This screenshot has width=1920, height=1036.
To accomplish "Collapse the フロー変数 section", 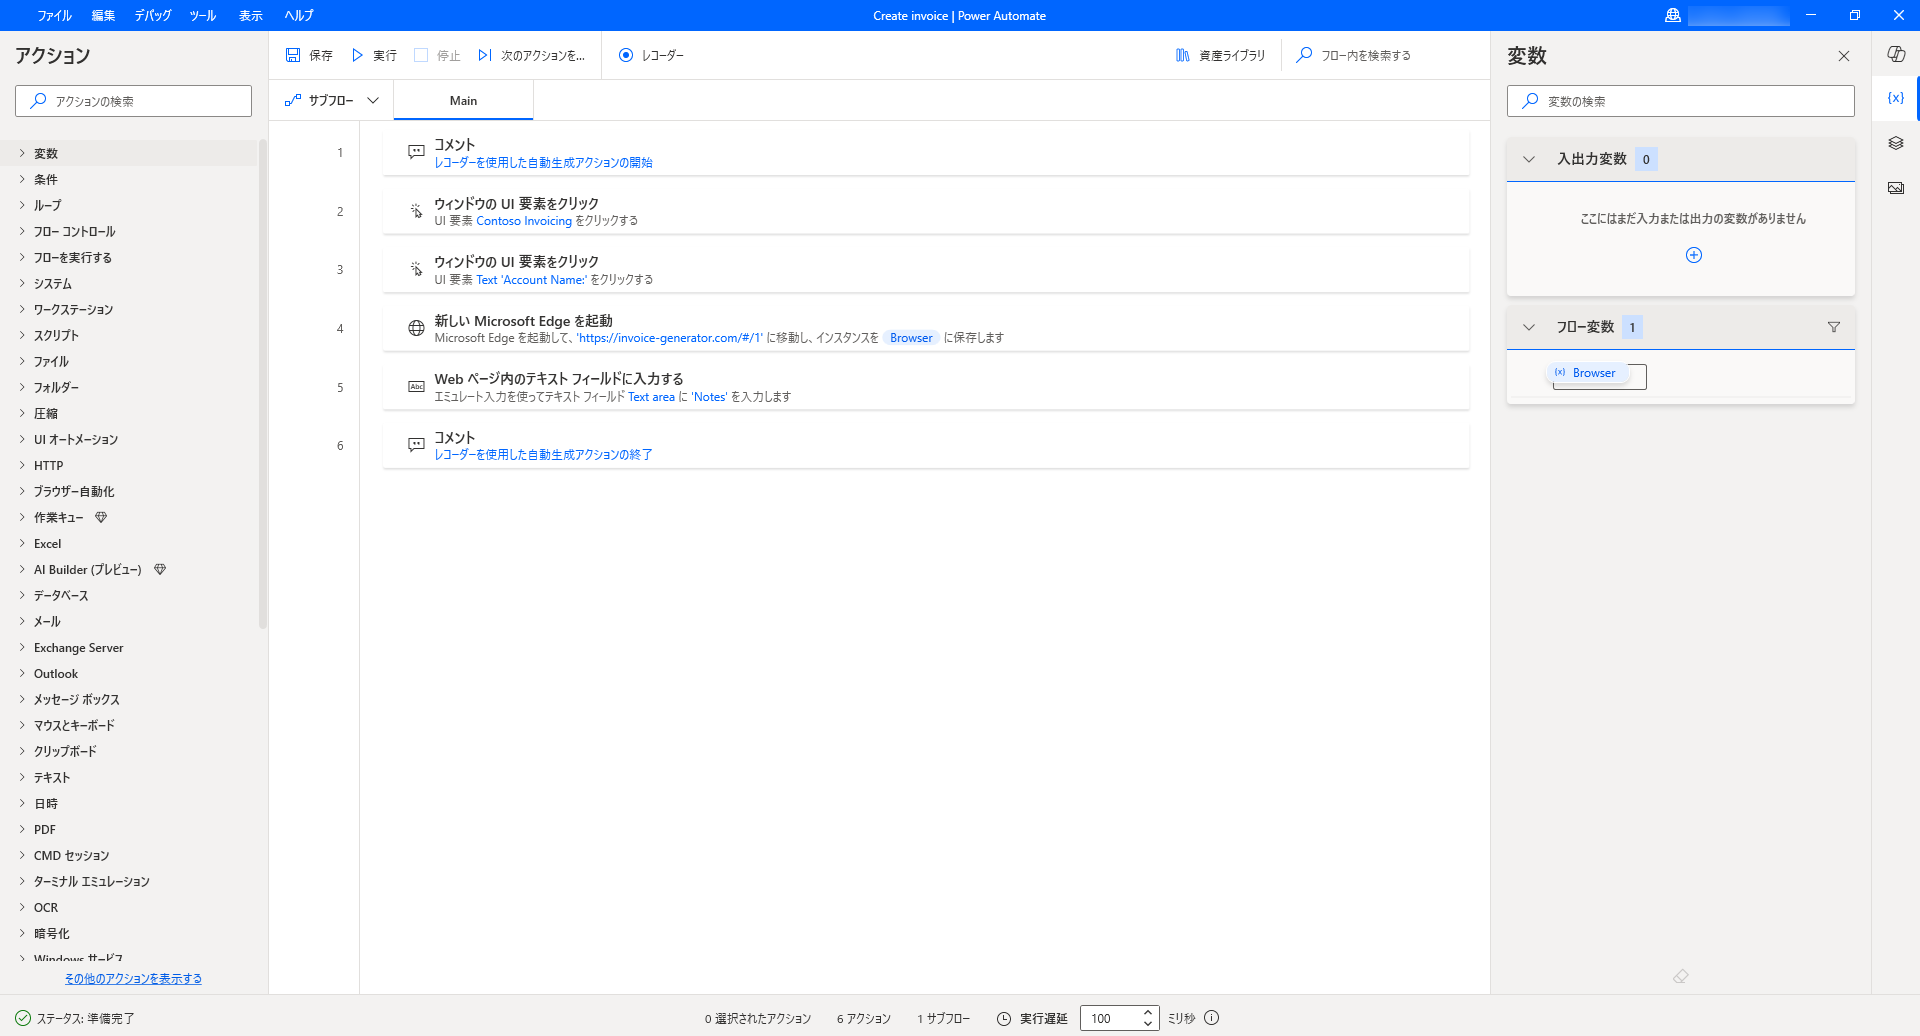I will [x=1528, y=327].
